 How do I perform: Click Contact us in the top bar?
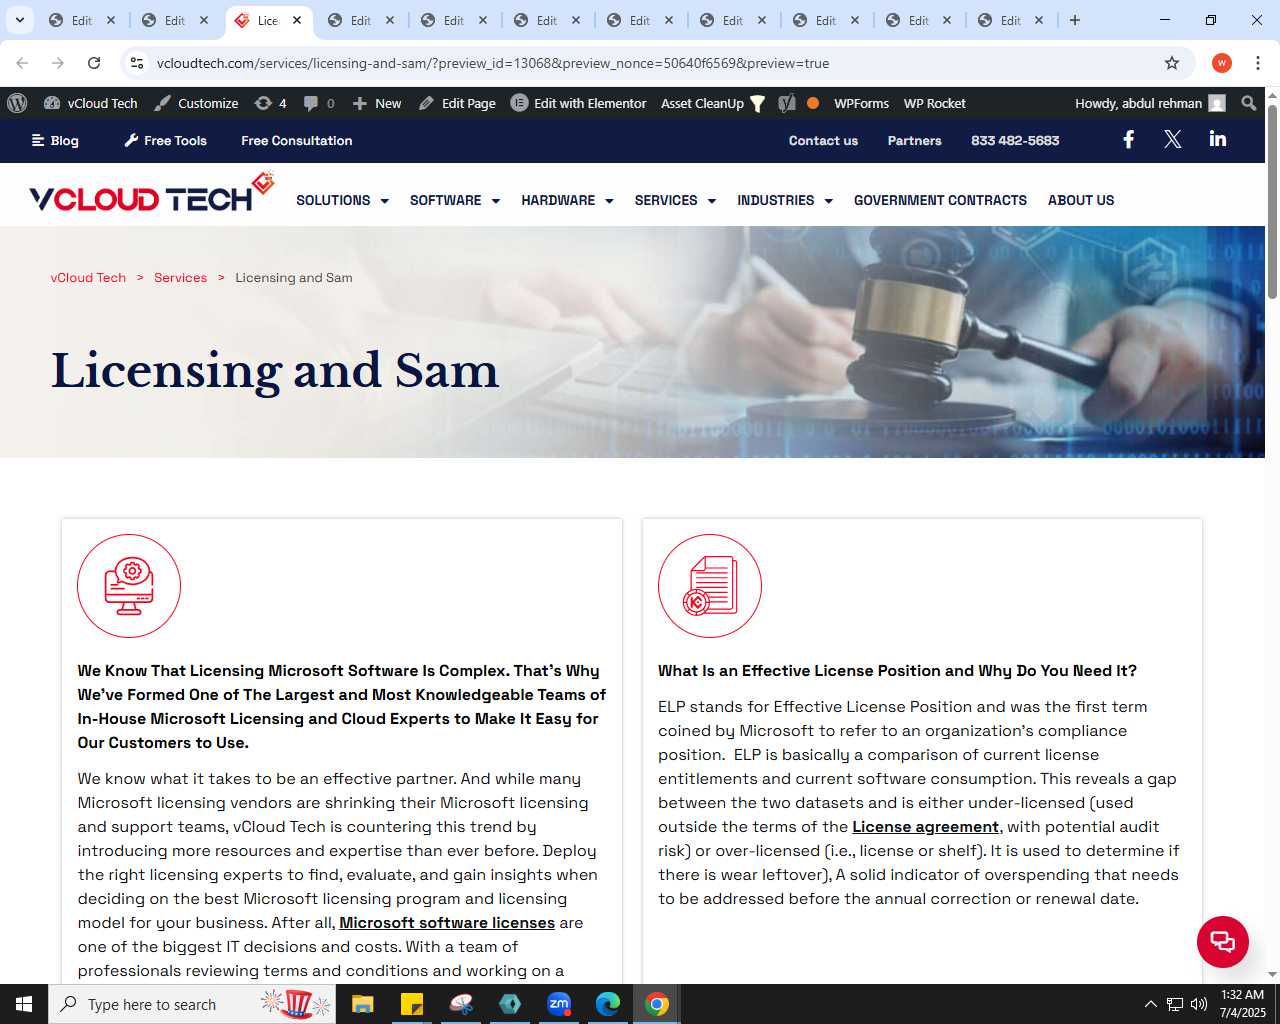click(x=823, y=141)
